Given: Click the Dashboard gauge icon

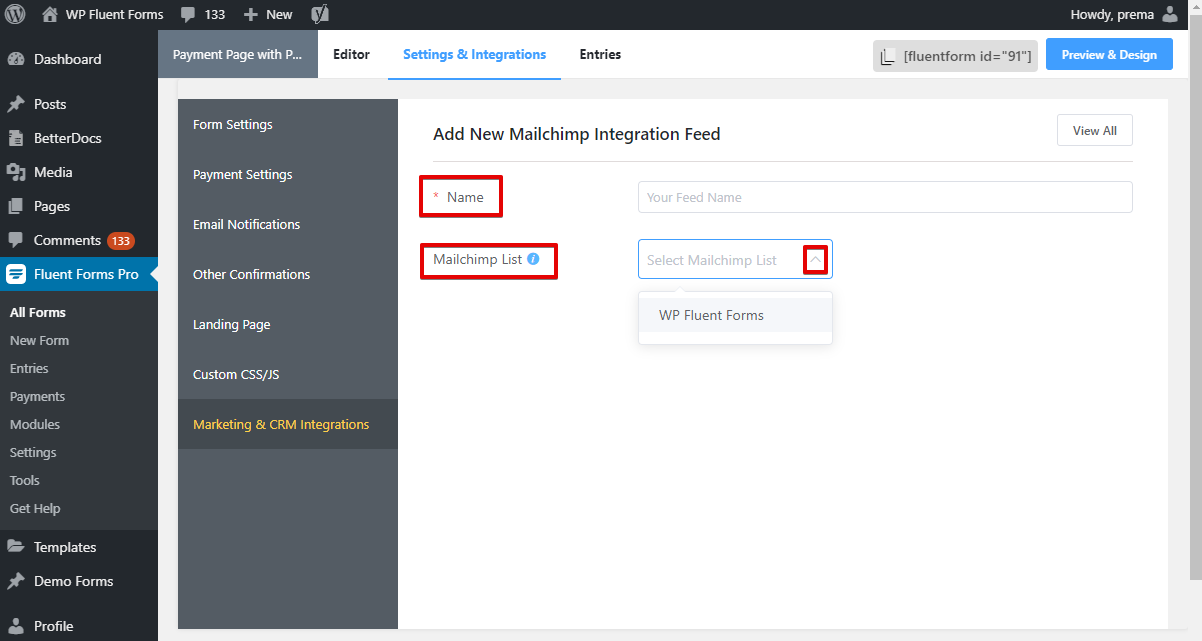Looking at the screenshot, I should pos(16,59).
